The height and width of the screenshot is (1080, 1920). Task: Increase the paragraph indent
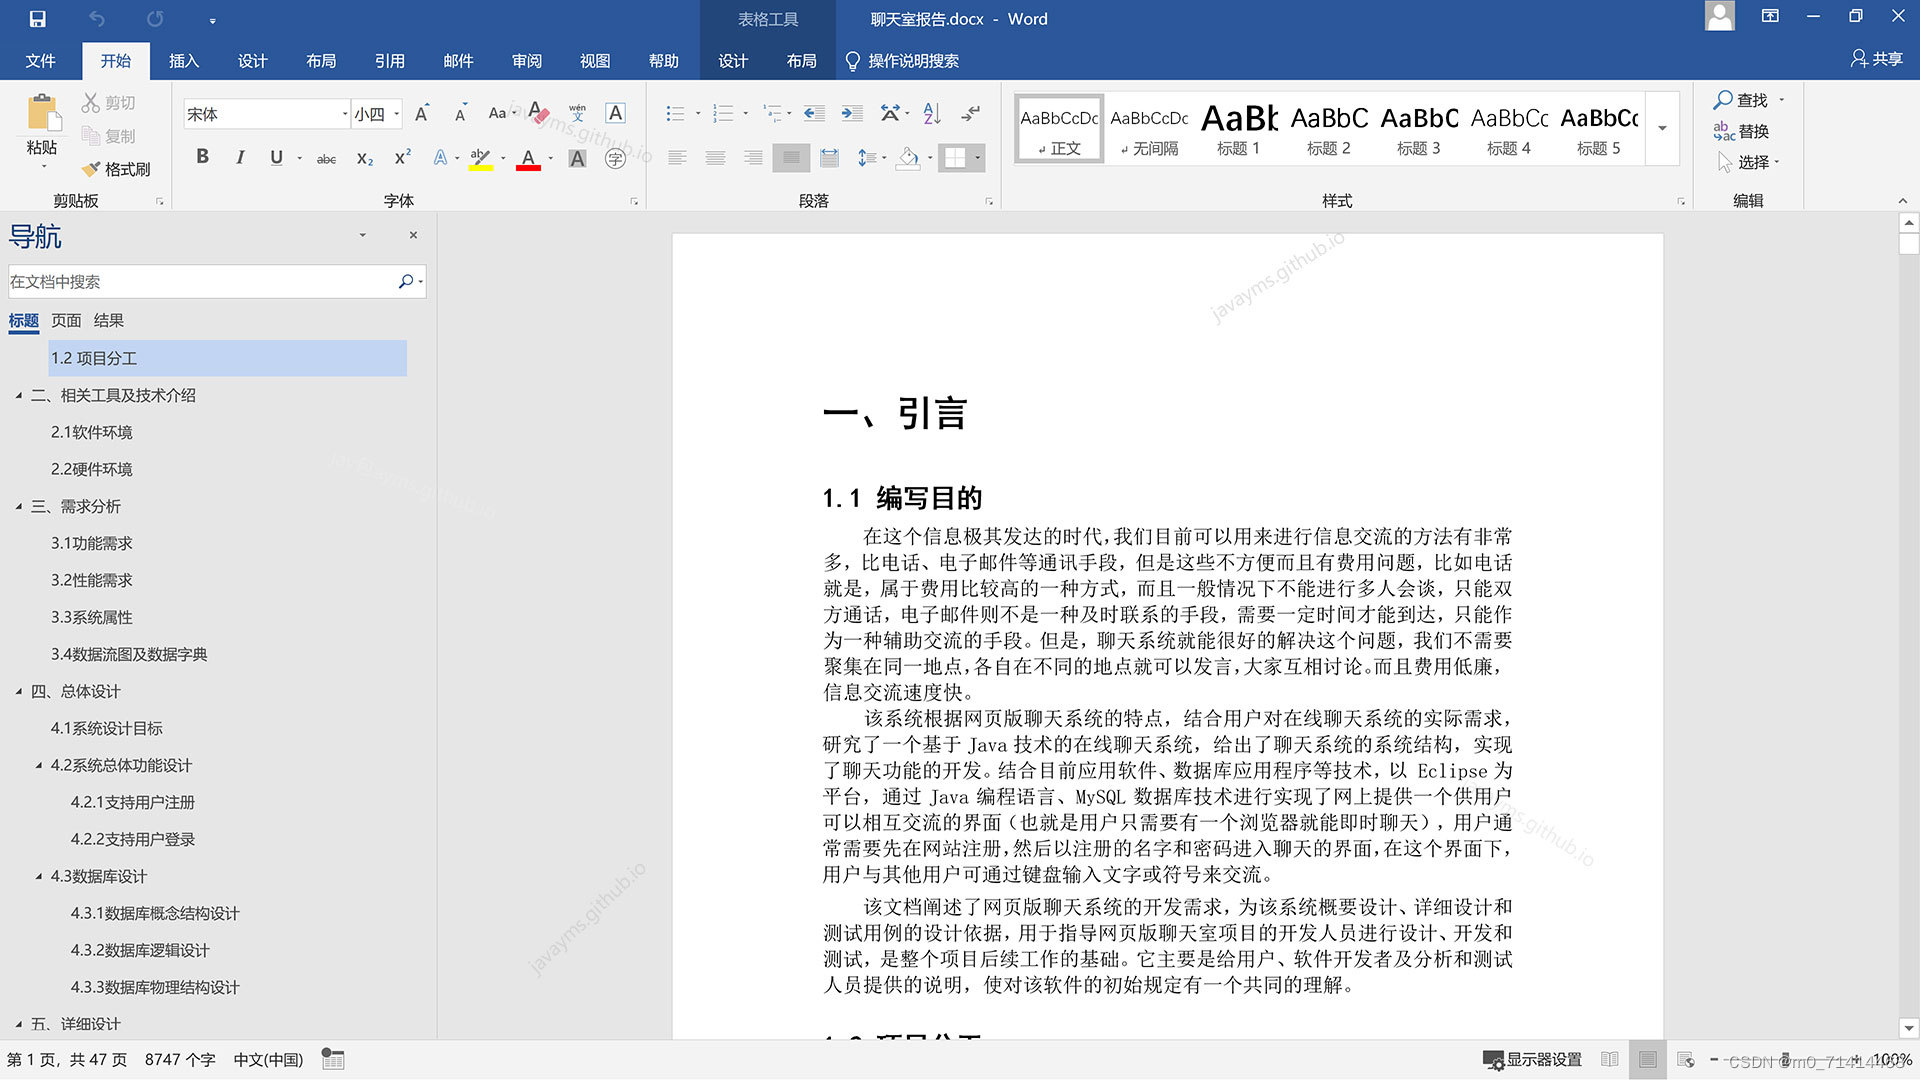coord(852,114)
